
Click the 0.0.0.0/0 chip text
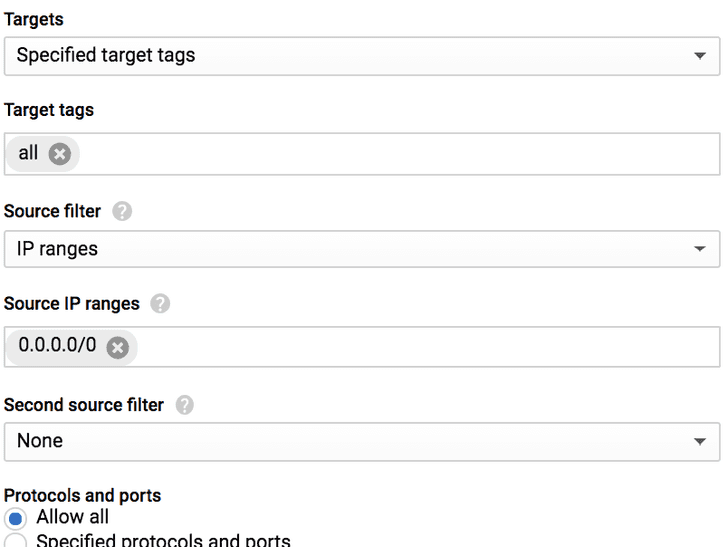[57, 346]
